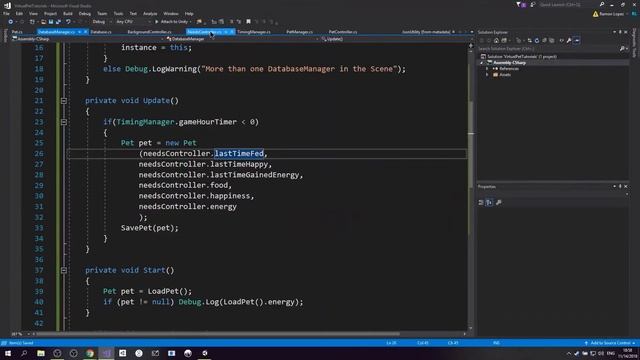Viewport: 640px width, 360px height.
Task: Expand the Assets folder in Solution Explorer
Action: [x=487, y=75]
